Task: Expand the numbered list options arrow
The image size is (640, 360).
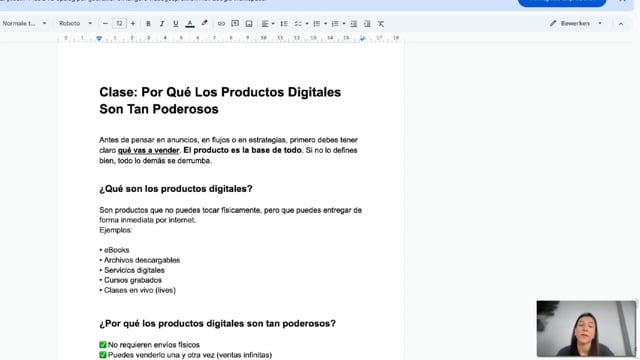Action: point(344,24)
